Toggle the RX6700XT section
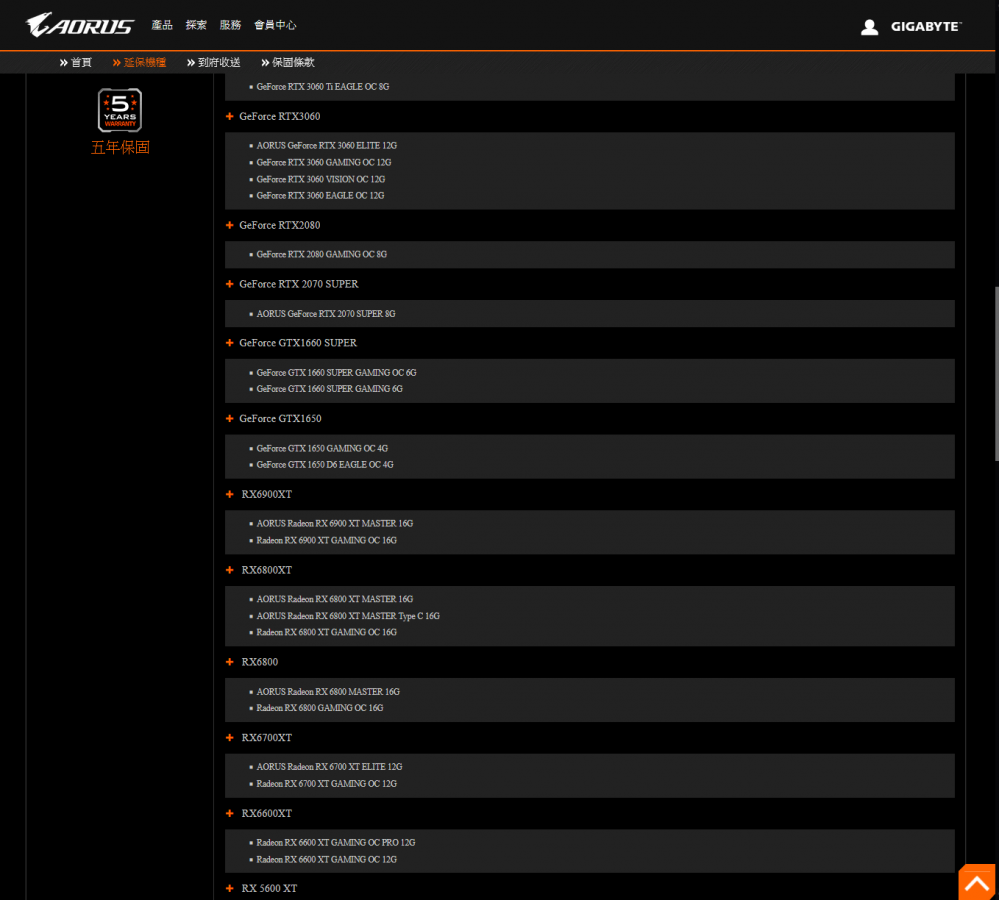 click(259, 738)
